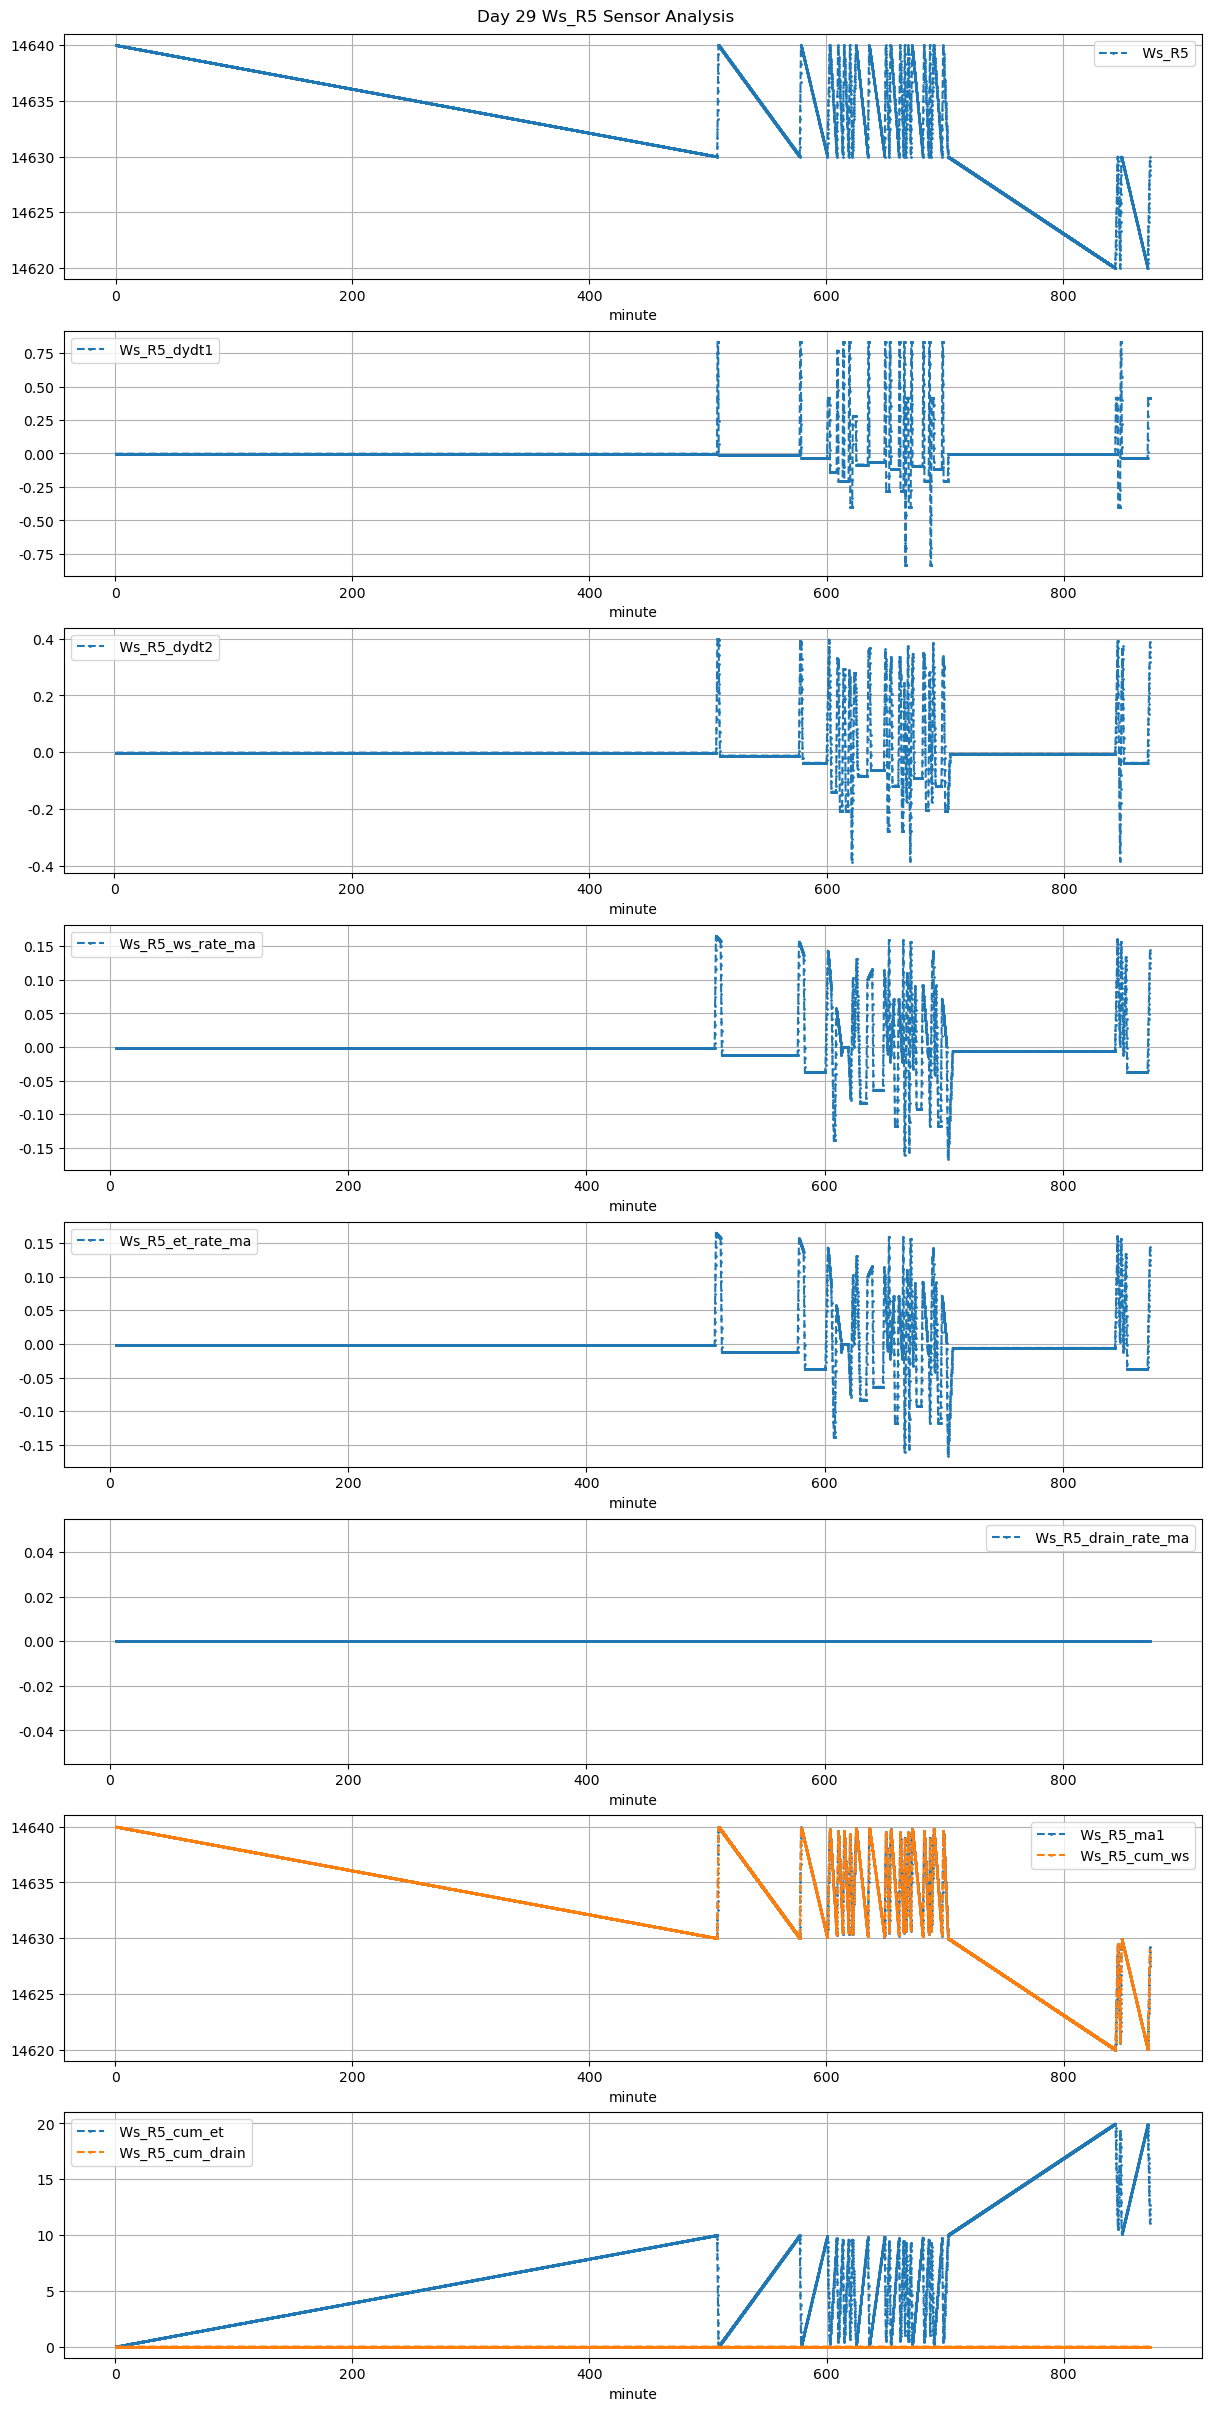Click the 0.04 y-axis tick in drain rate plot

tap(36, 1553)
